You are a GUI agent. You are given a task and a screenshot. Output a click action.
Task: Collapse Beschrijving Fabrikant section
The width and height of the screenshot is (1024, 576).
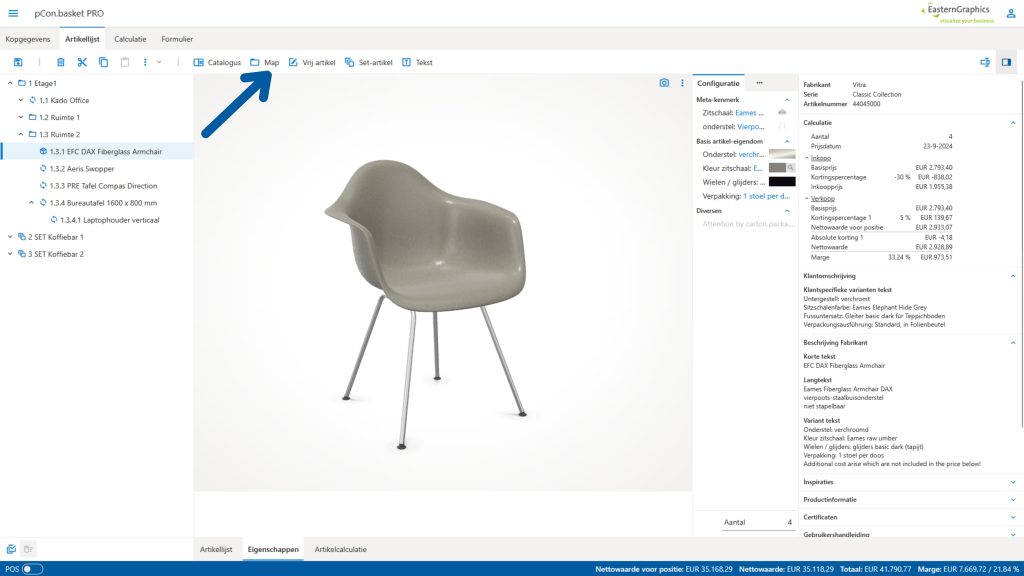[x=1013, y=342]
